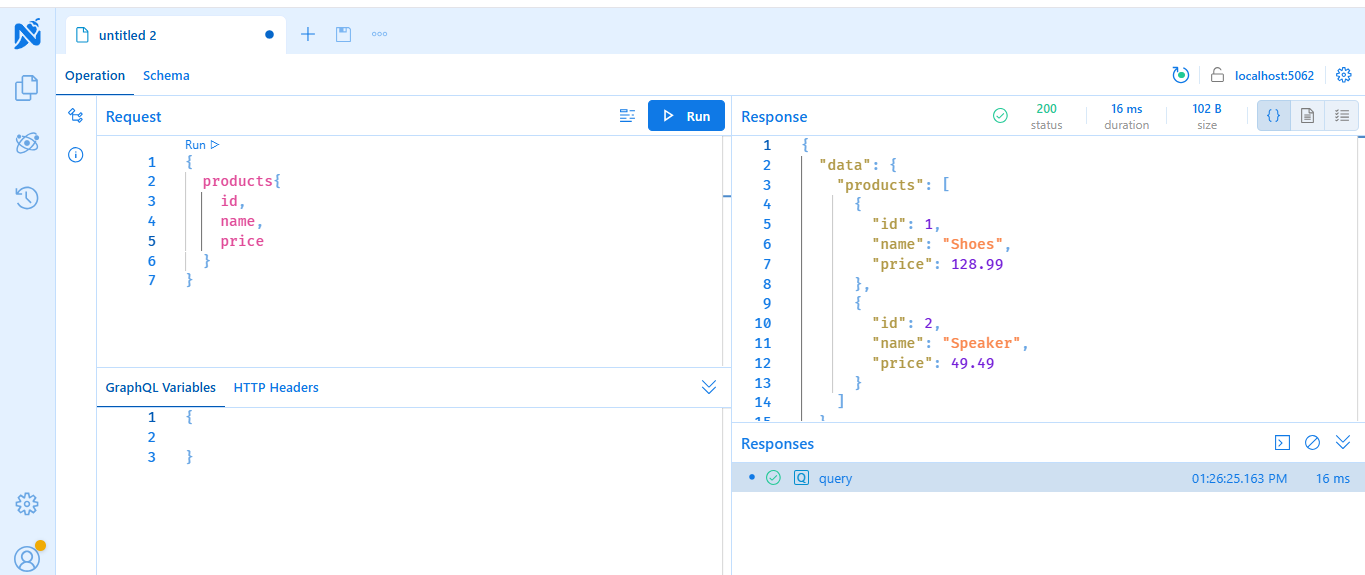Click the "Speaker" value in response
Screen dimensions: 1365x575
[x=984, y=343]
